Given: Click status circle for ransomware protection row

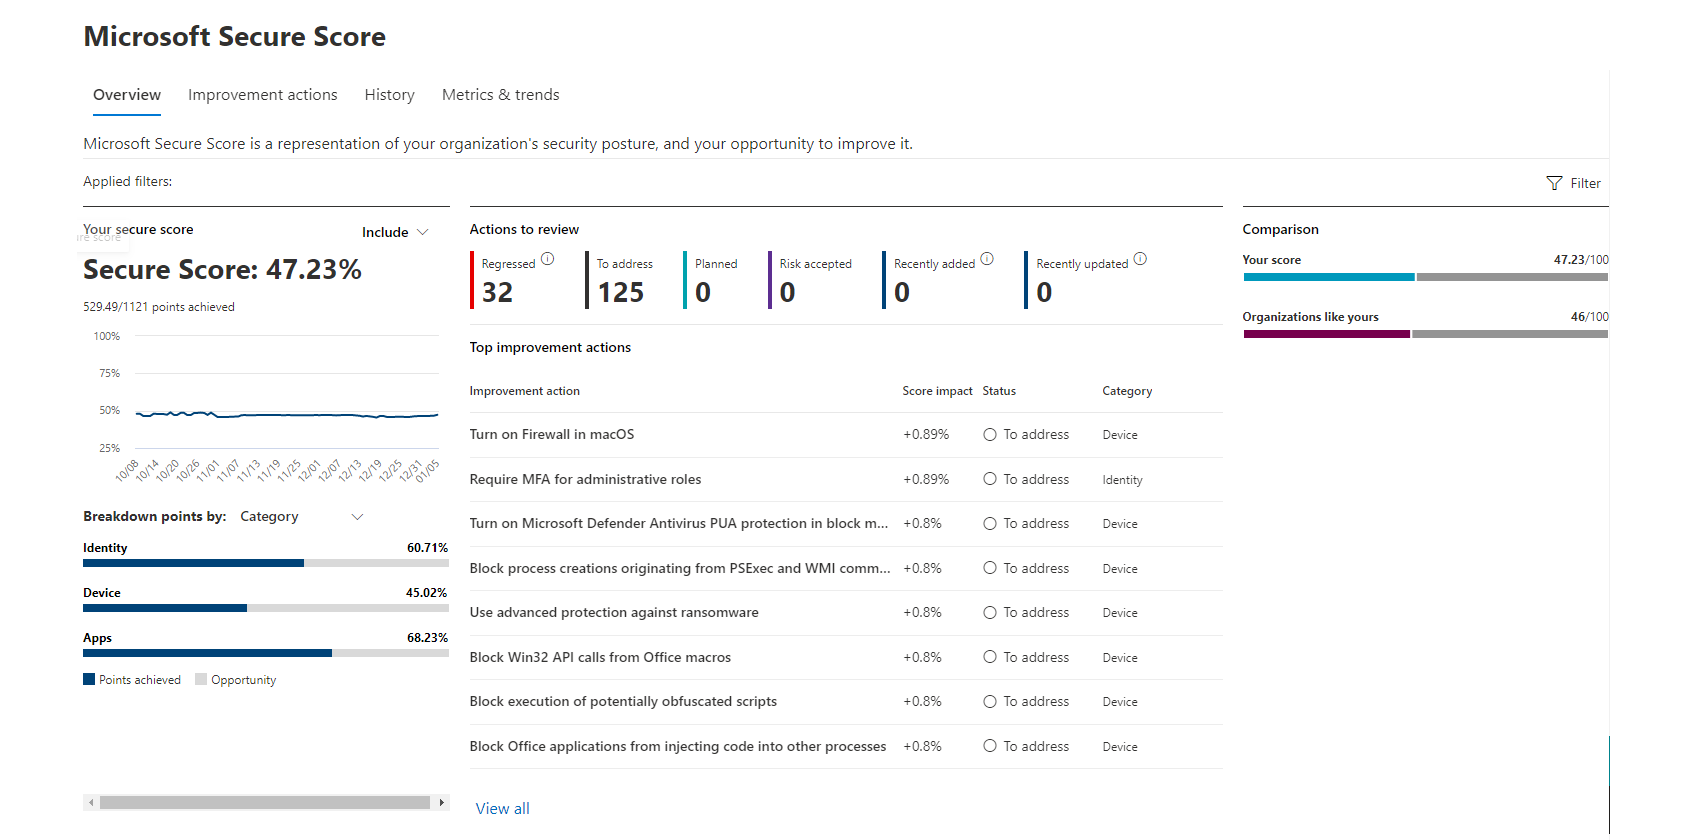Looking at the screenshot, I should click(990, 613).
